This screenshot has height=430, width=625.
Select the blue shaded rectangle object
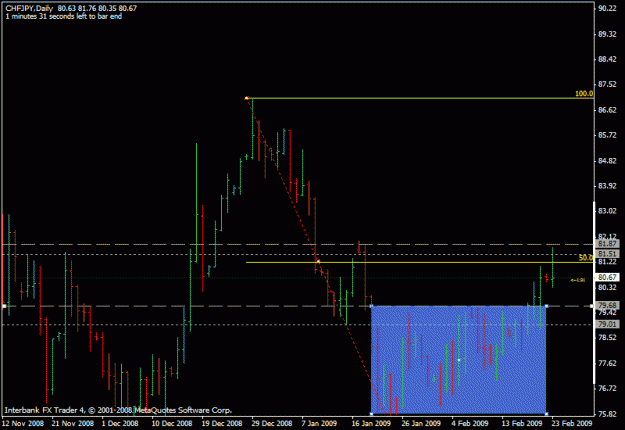pyautogui.click(x=459, y=360)
